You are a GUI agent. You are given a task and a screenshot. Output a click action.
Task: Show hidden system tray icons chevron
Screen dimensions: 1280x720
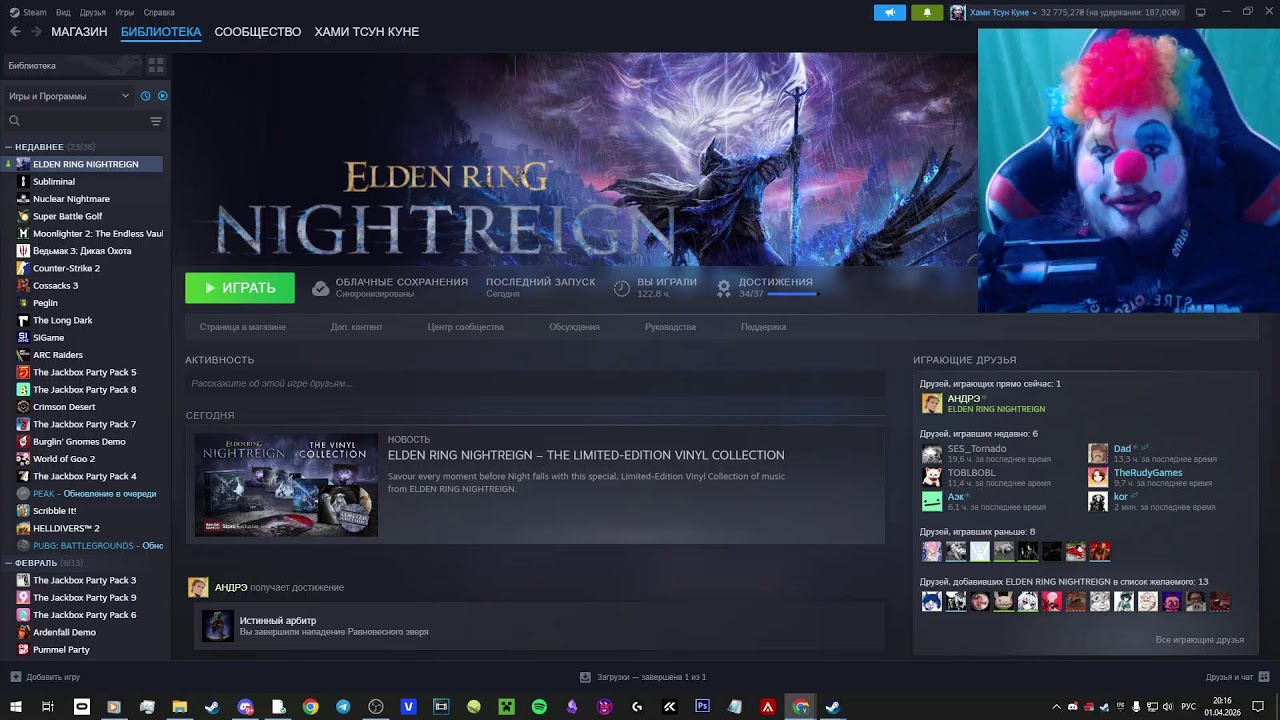[1056, 707]
